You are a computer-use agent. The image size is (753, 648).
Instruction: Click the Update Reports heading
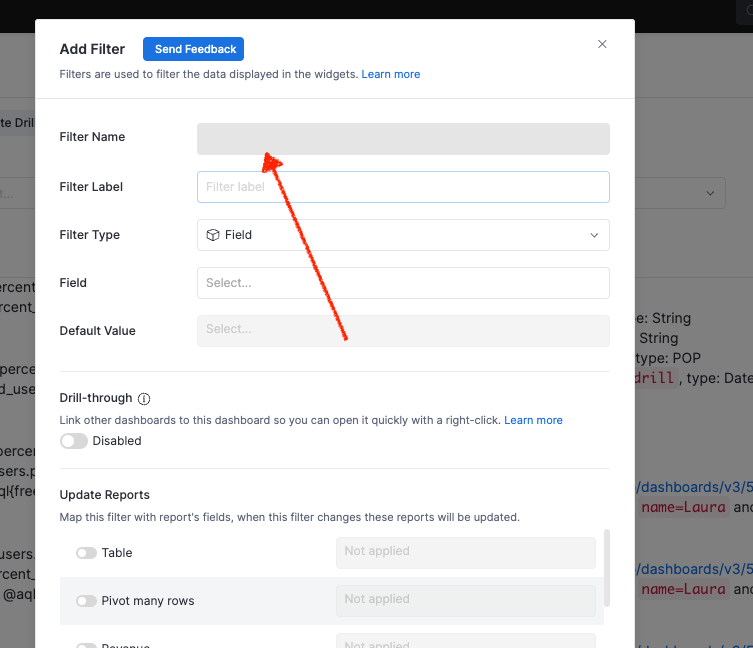pyautogui.click(x=105, y=495)
